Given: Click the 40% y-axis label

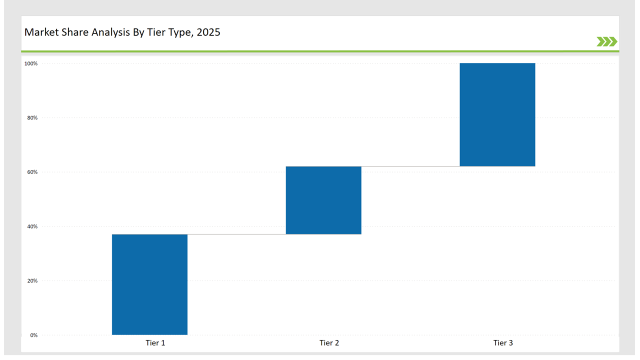Looking at the screenshot, I should [x=32, y=227].
